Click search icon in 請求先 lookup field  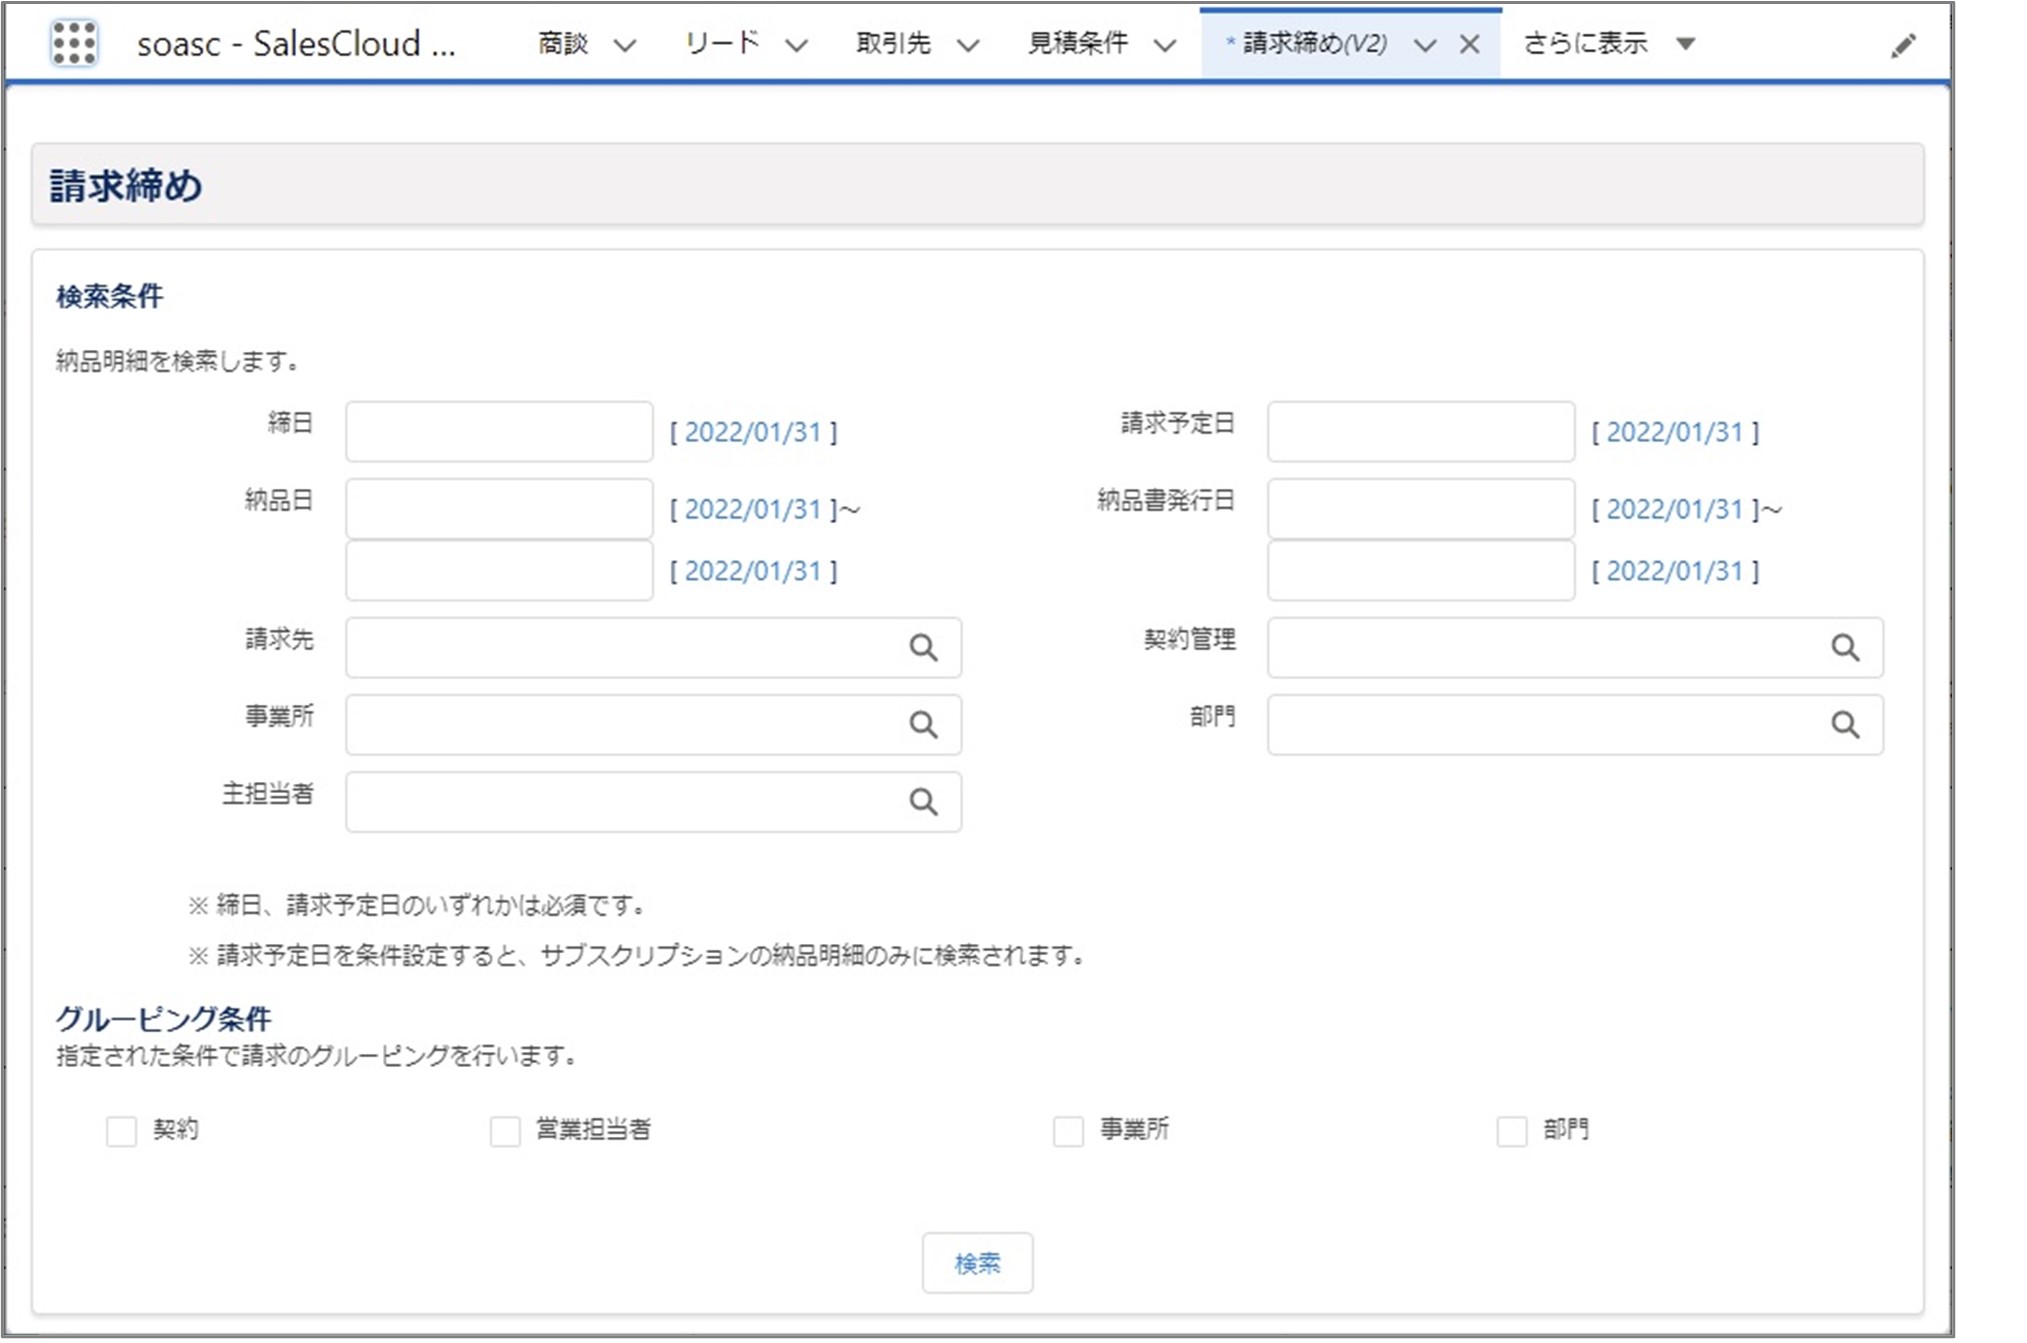click(923, 647)
